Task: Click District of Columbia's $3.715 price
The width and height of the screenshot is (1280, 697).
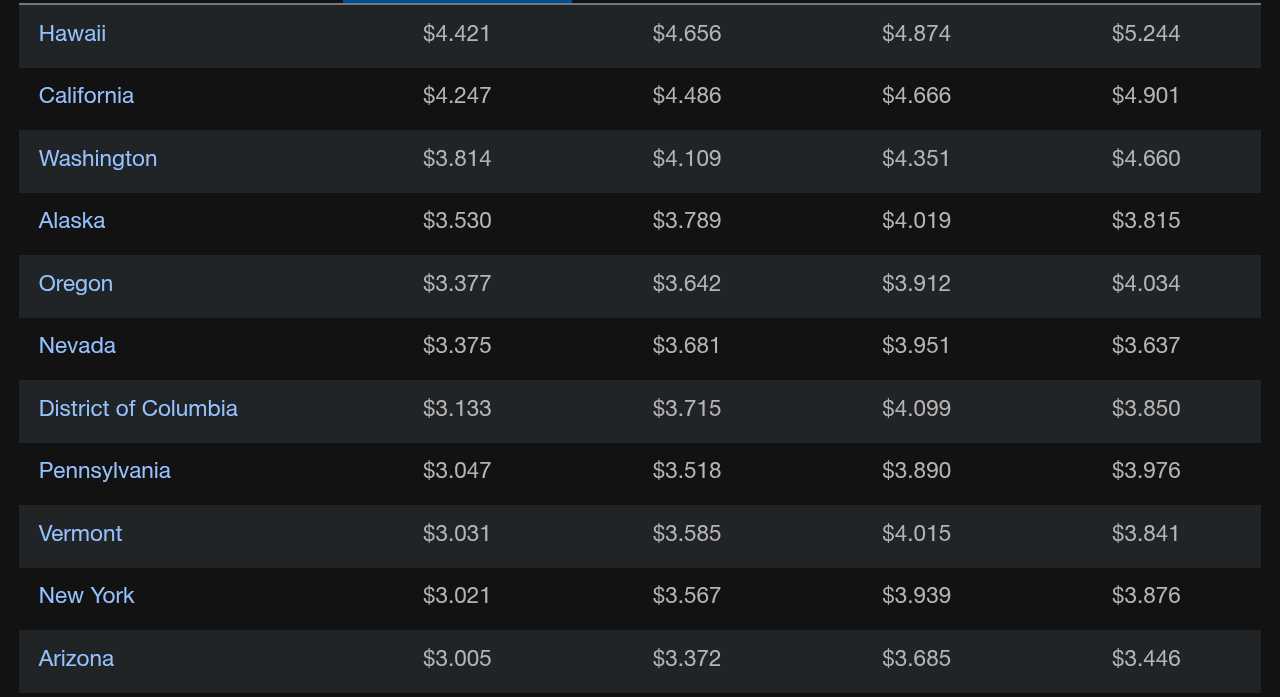Action: (x=687, y=409)
